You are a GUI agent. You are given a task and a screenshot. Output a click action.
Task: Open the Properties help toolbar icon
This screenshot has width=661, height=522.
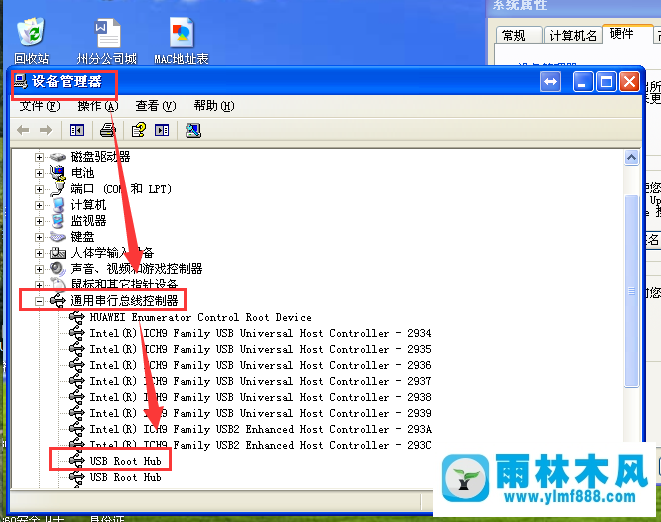click(x=138, y=130)
